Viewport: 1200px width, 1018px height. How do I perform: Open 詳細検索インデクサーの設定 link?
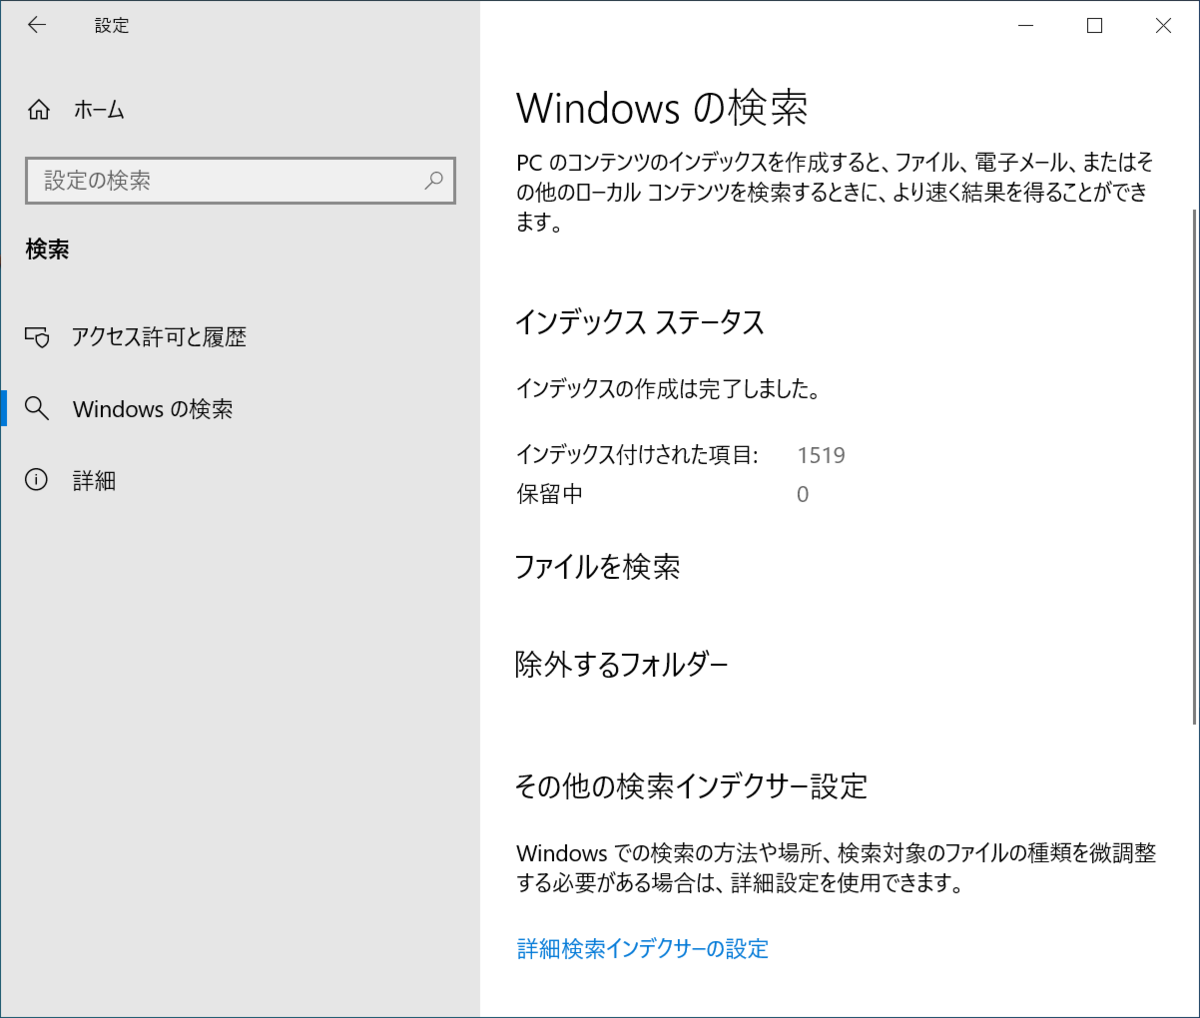click(x=643, y=948)
